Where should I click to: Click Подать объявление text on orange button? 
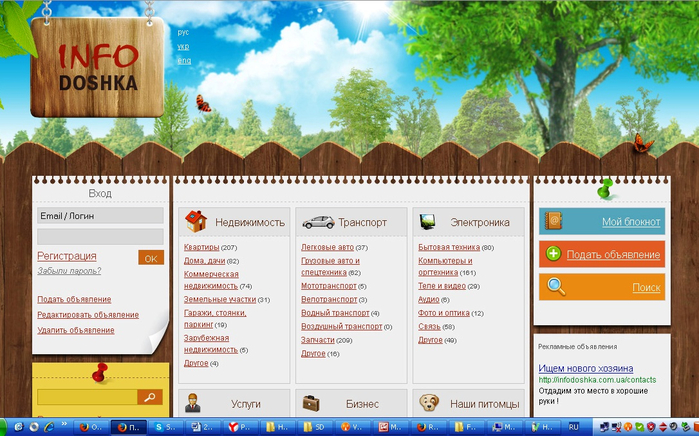[613, 255]
